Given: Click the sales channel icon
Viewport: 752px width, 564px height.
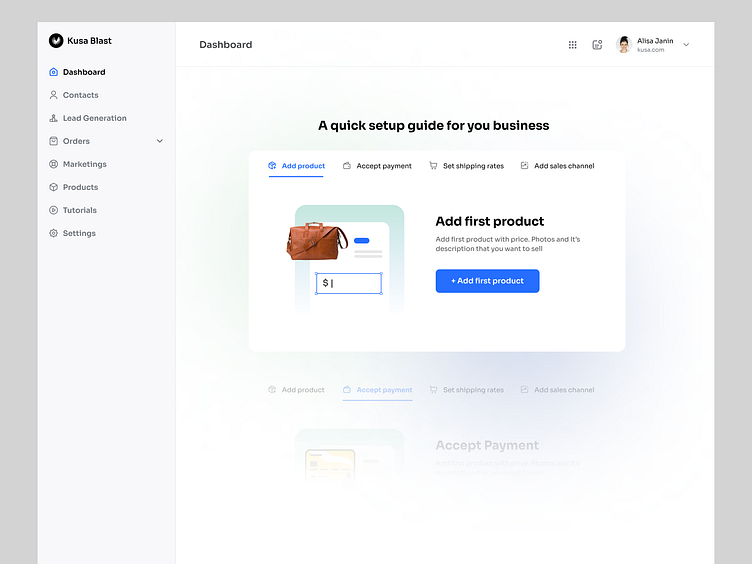Looking at the screenshot, I should point(525,165).
